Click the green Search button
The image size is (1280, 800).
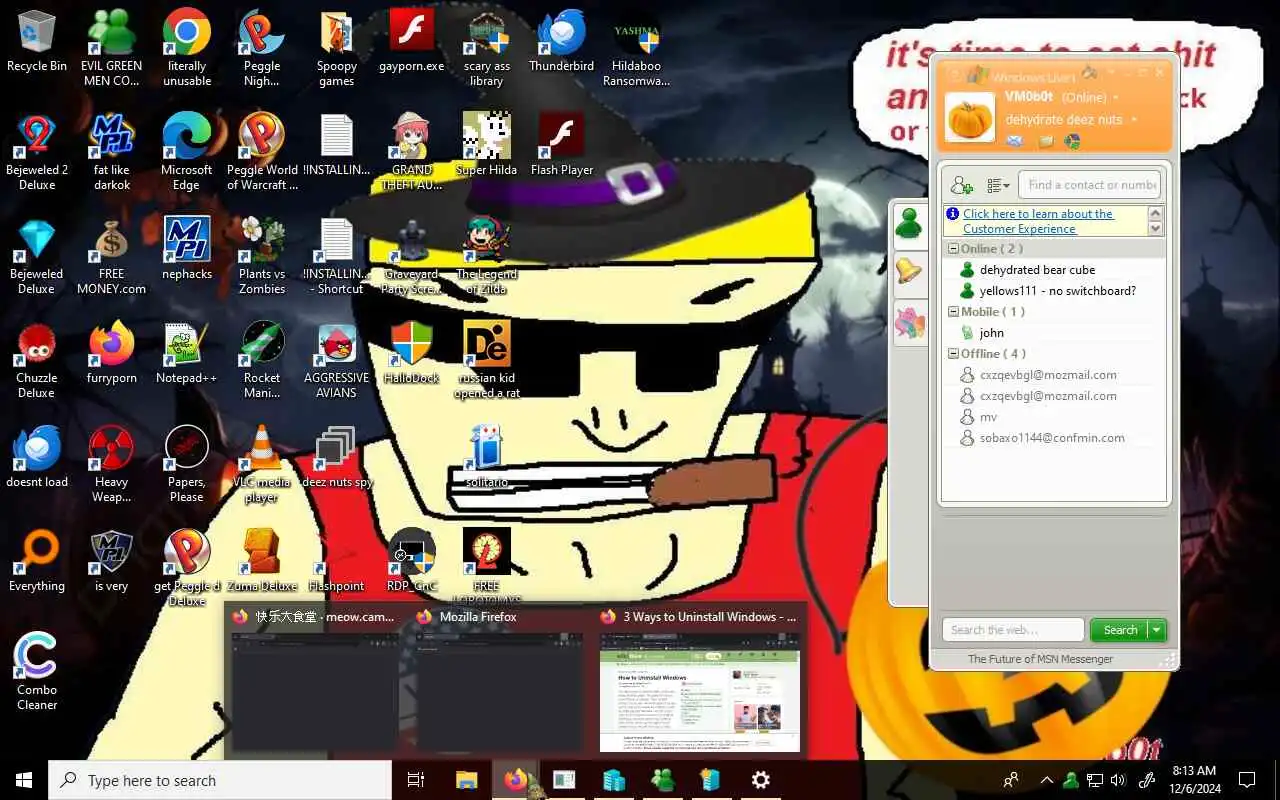tap(1119, 630)
